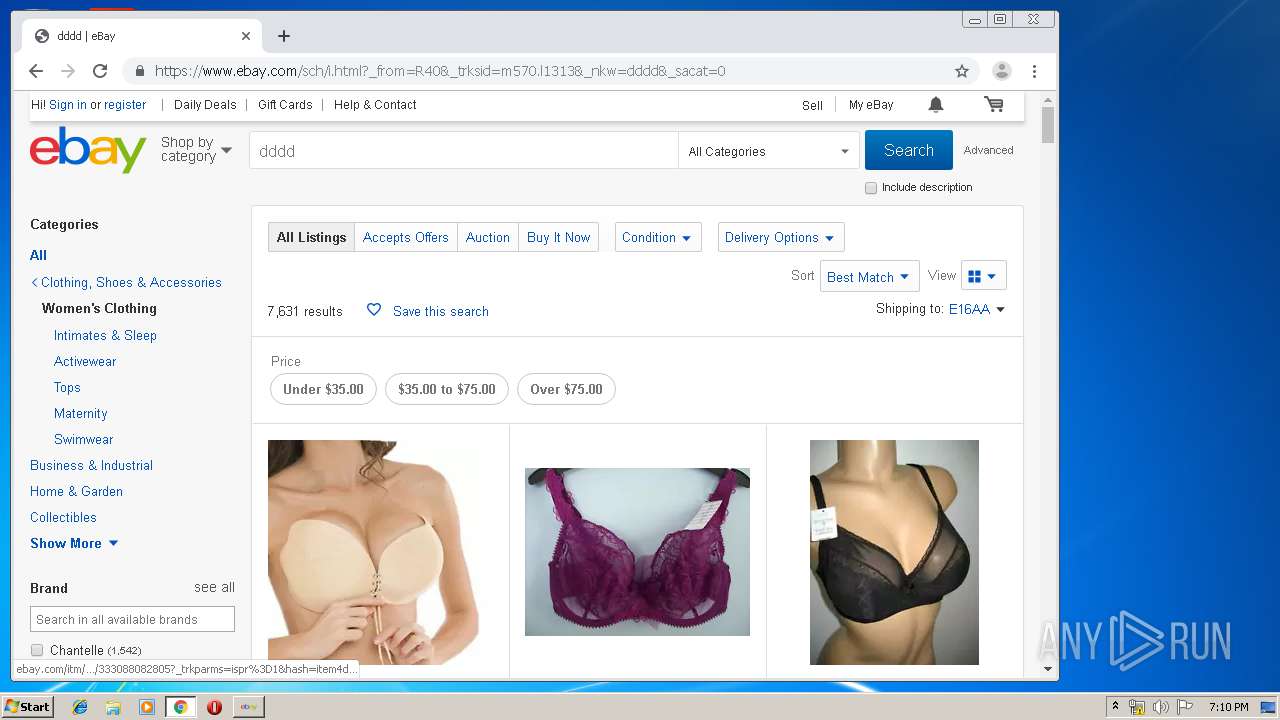Change the gallery View mode dropdown
Screen dimensions: 1280x720
click(x=983, y=276)
